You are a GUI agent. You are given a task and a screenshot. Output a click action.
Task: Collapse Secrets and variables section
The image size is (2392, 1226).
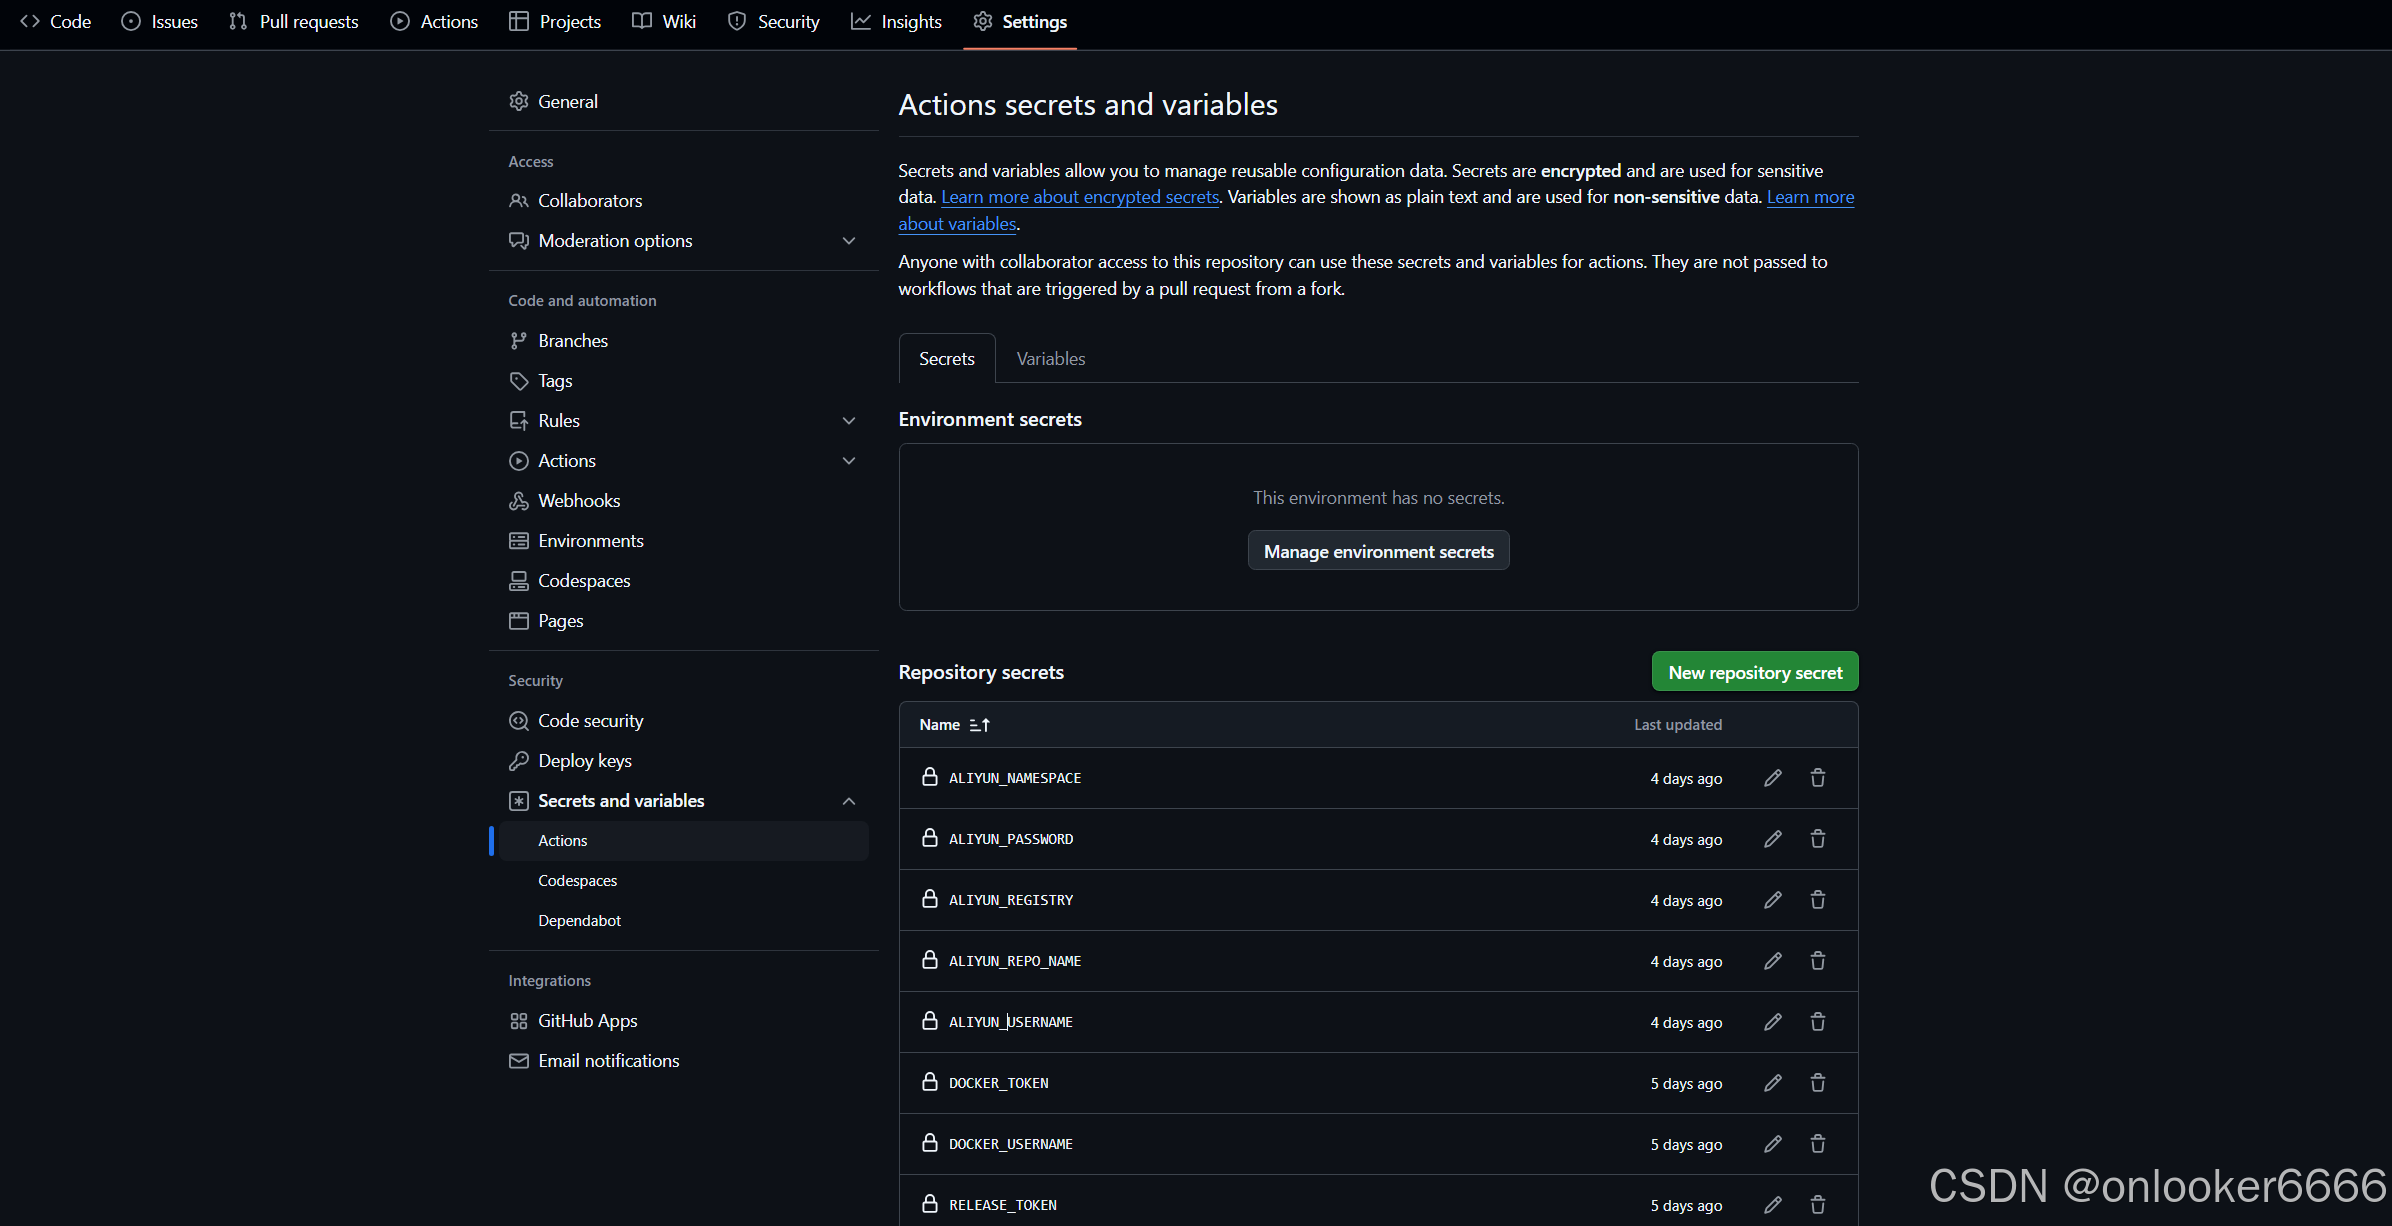point(848,801)
